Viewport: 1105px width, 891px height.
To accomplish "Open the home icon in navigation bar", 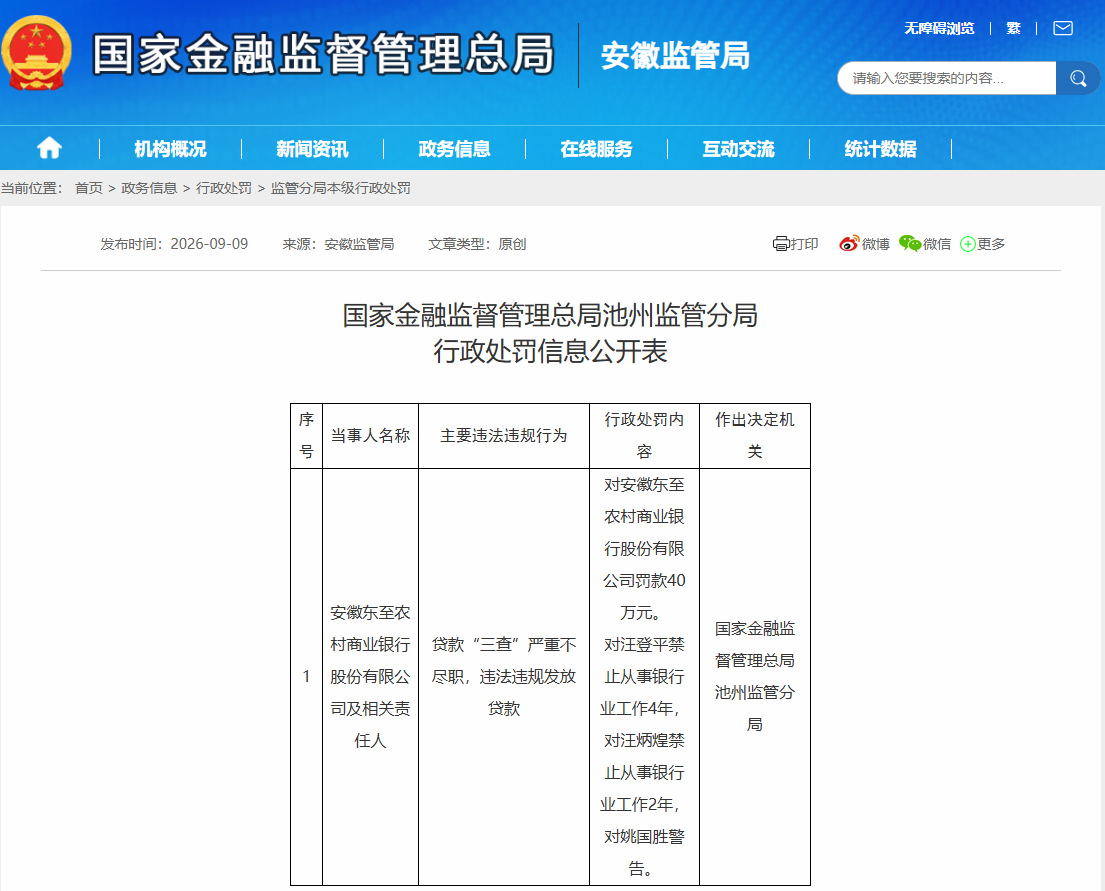I will (x=49, y=148).
